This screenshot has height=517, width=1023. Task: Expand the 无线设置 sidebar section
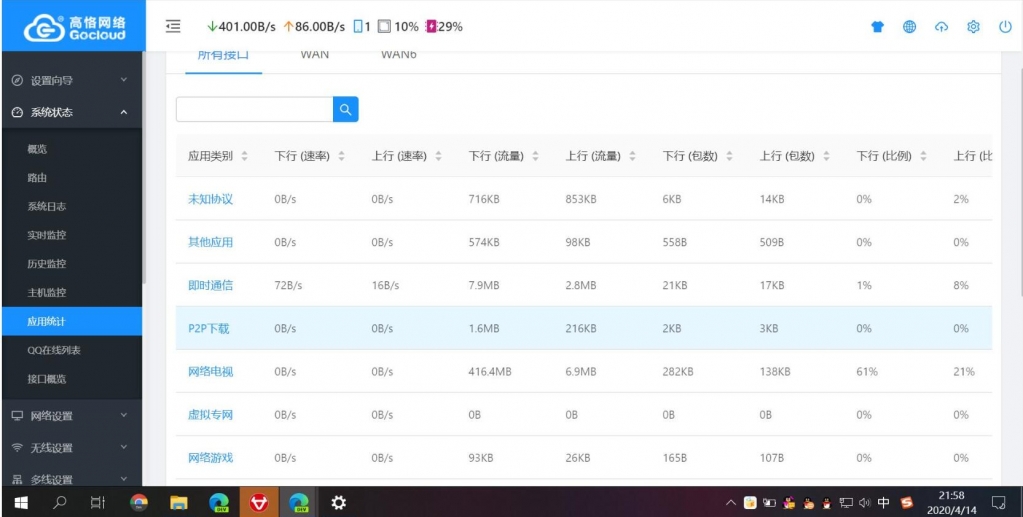(71, 448)
